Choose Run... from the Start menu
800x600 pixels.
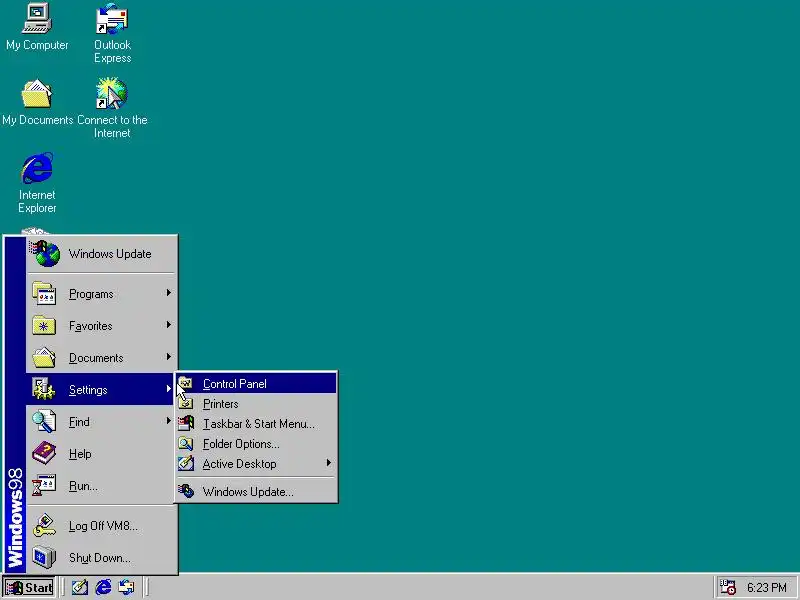click(102, 486)
